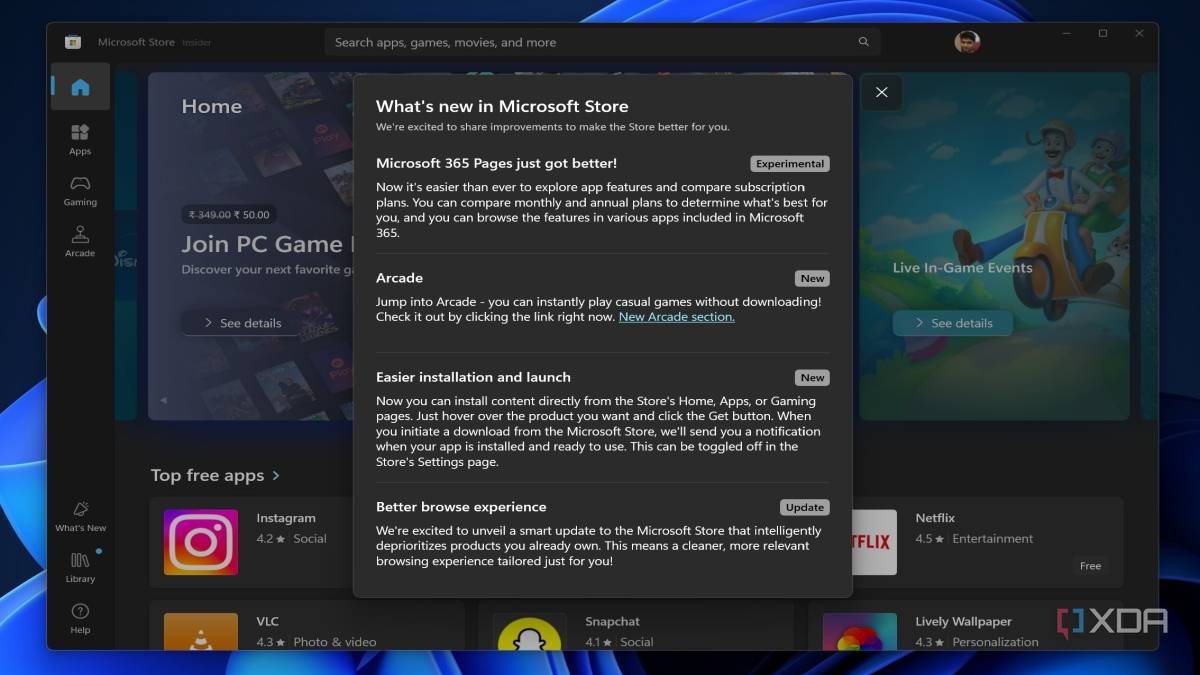Click the Lively Wallpaper app icon
Screen dimensions: 1200x675
click(859, 632)
